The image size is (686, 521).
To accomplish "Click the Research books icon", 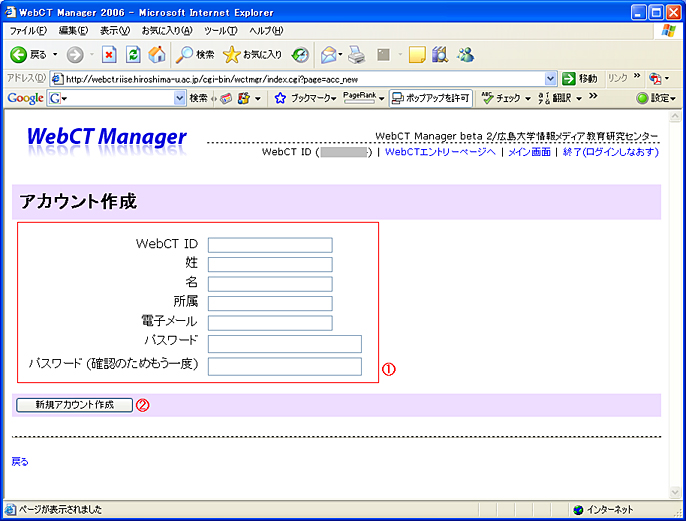I will (x=440, y=55).
